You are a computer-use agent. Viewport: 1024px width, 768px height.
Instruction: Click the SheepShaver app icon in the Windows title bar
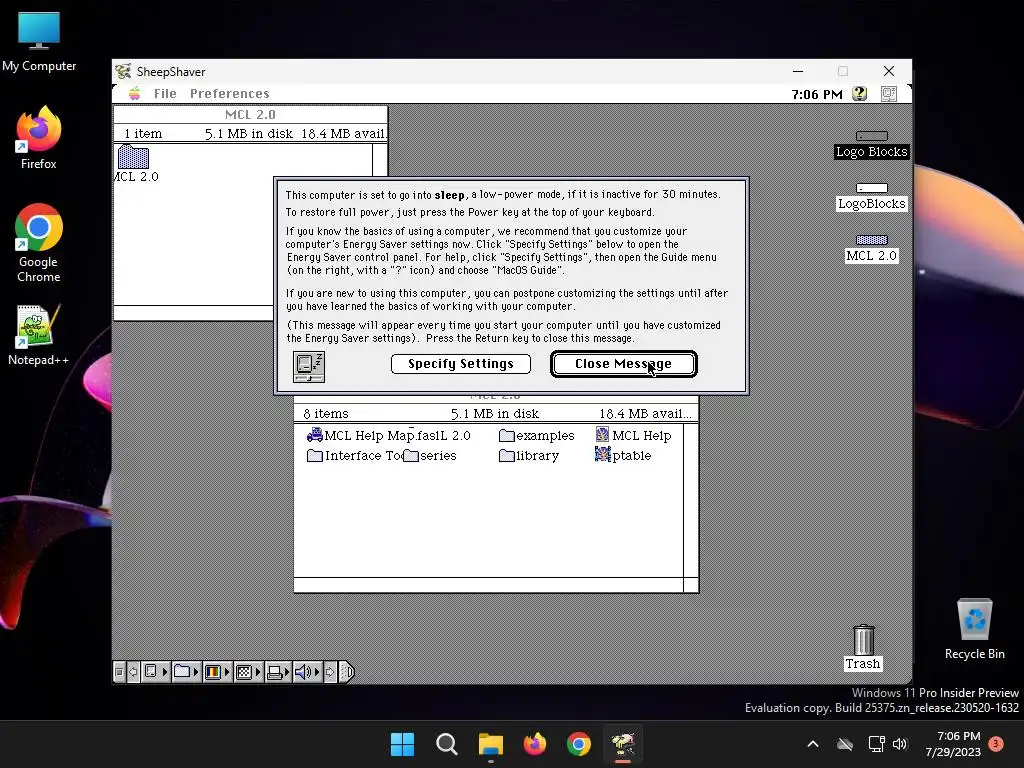pos(123,71)
